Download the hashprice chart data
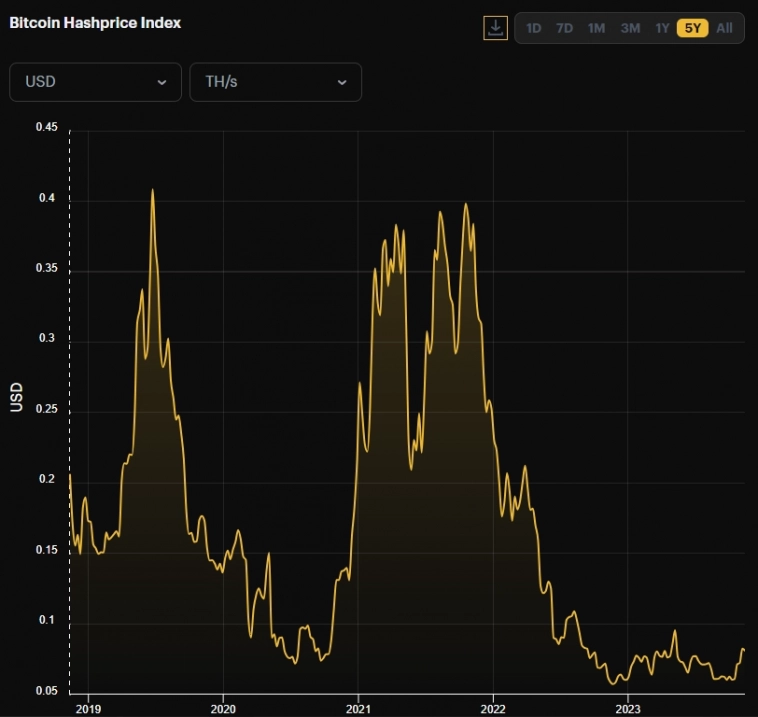Image resolution: width=758 pixels, height=717 pixels. (495, 28)
